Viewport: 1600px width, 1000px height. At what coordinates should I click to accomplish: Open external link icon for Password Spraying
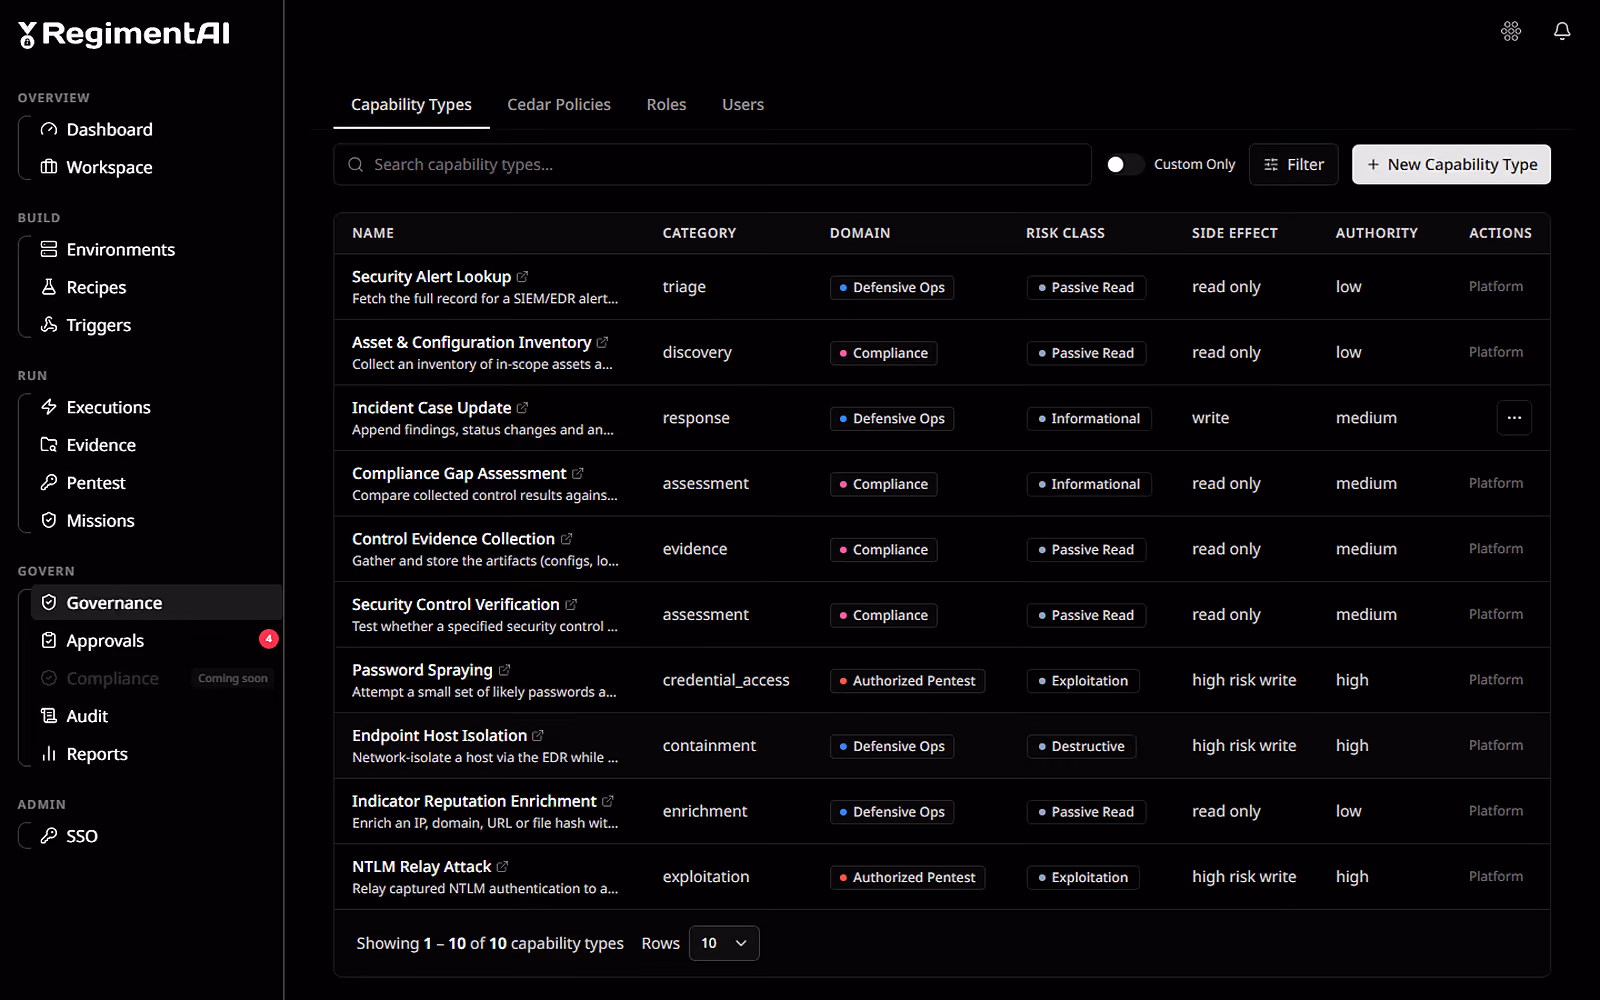[x=504, y=669]
